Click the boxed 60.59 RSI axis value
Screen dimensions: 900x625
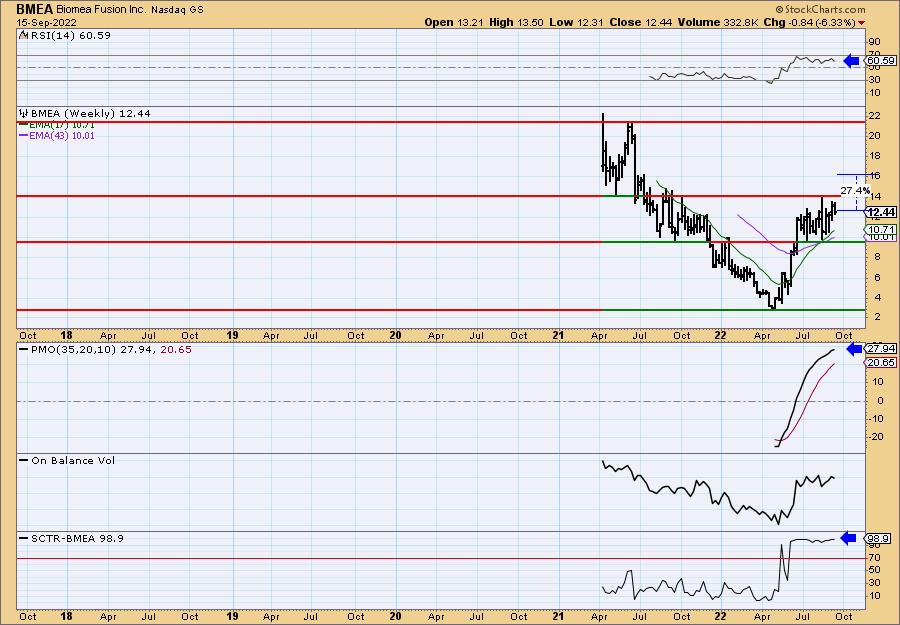(x=881, y=60)
